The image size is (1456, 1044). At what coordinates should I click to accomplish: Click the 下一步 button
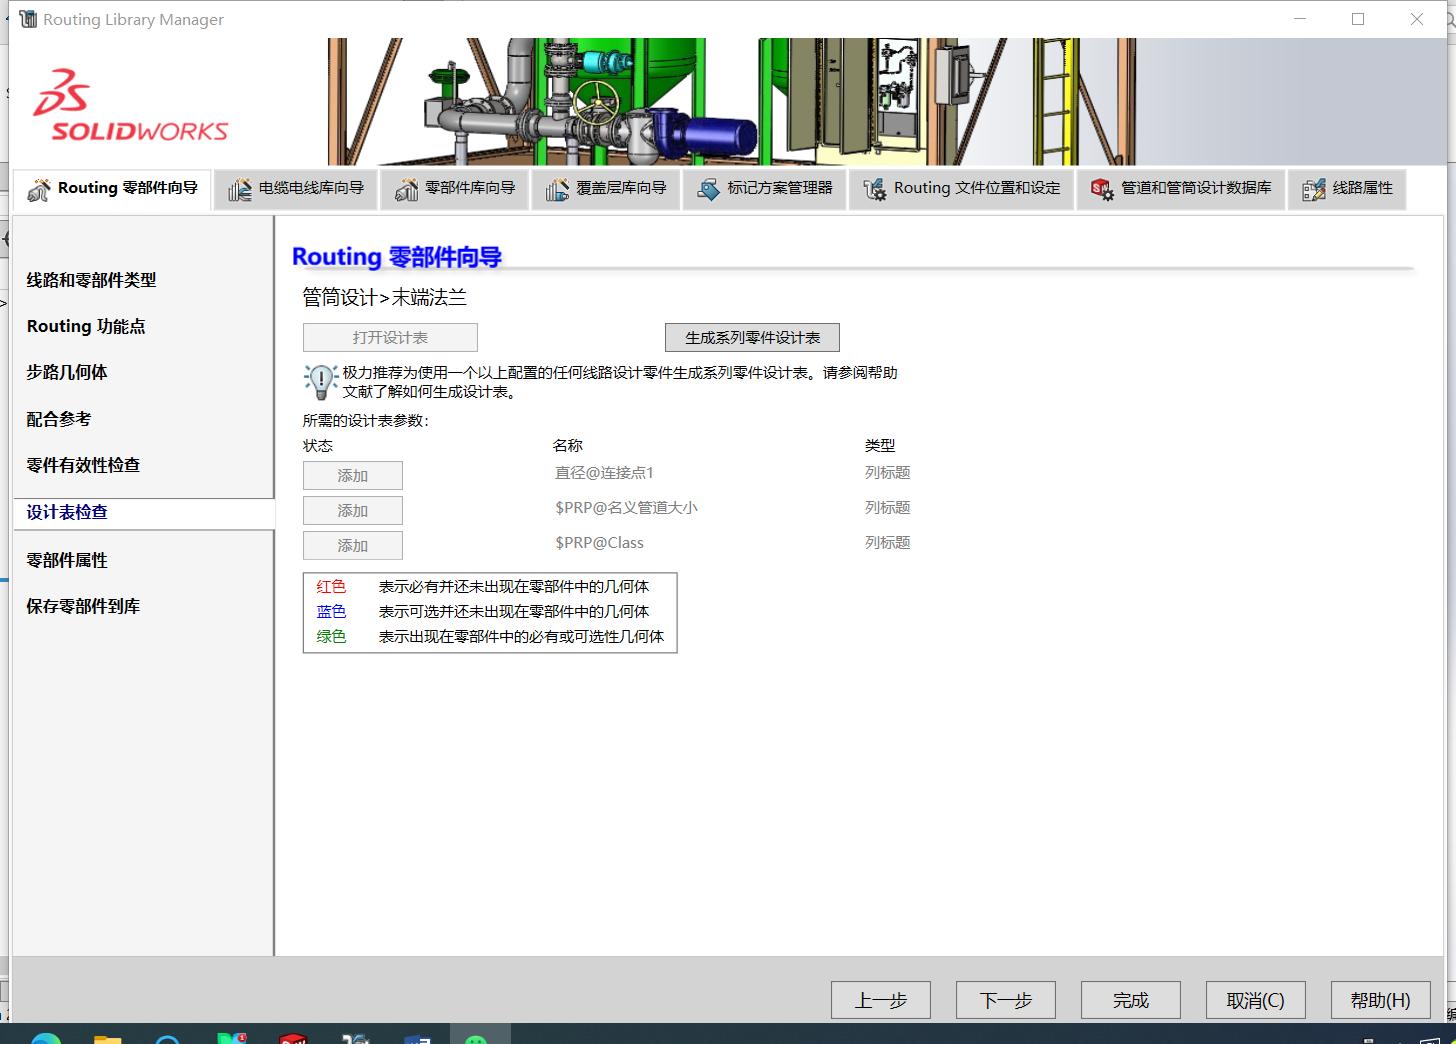point(1006,1000)
